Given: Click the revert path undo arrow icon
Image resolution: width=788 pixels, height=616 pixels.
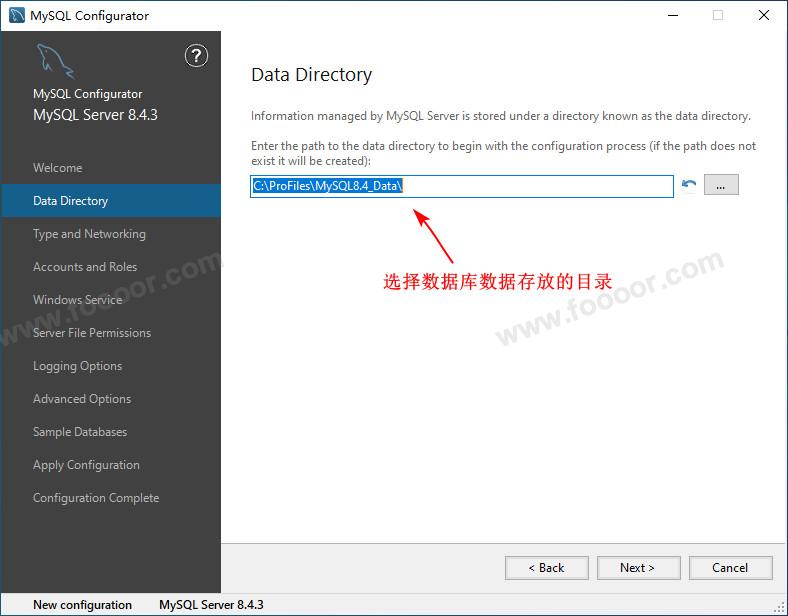Looking at the screenshot, I should pos(689,185).
